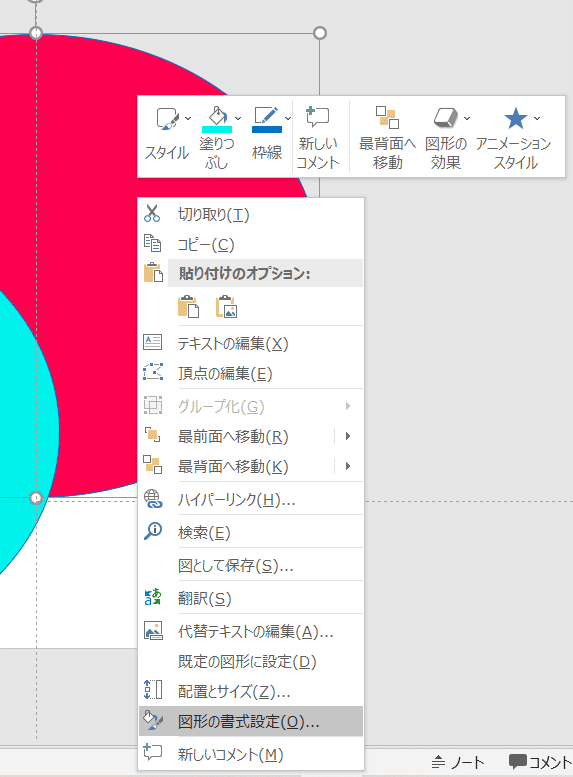Paste using destination theme option icon
Screen dimensions: 573x777
pos(188,307)
